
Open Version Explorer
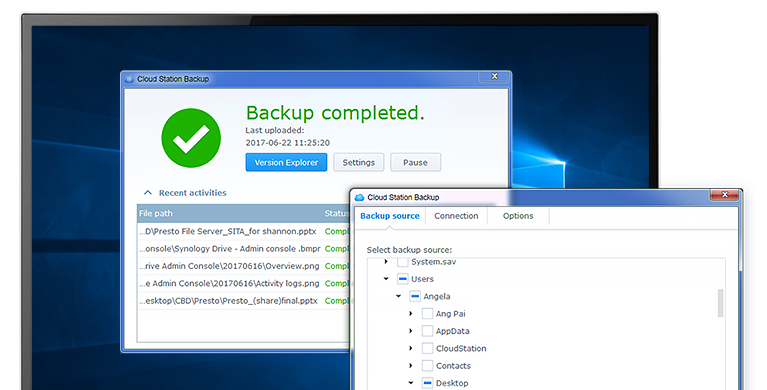[286, 162]
